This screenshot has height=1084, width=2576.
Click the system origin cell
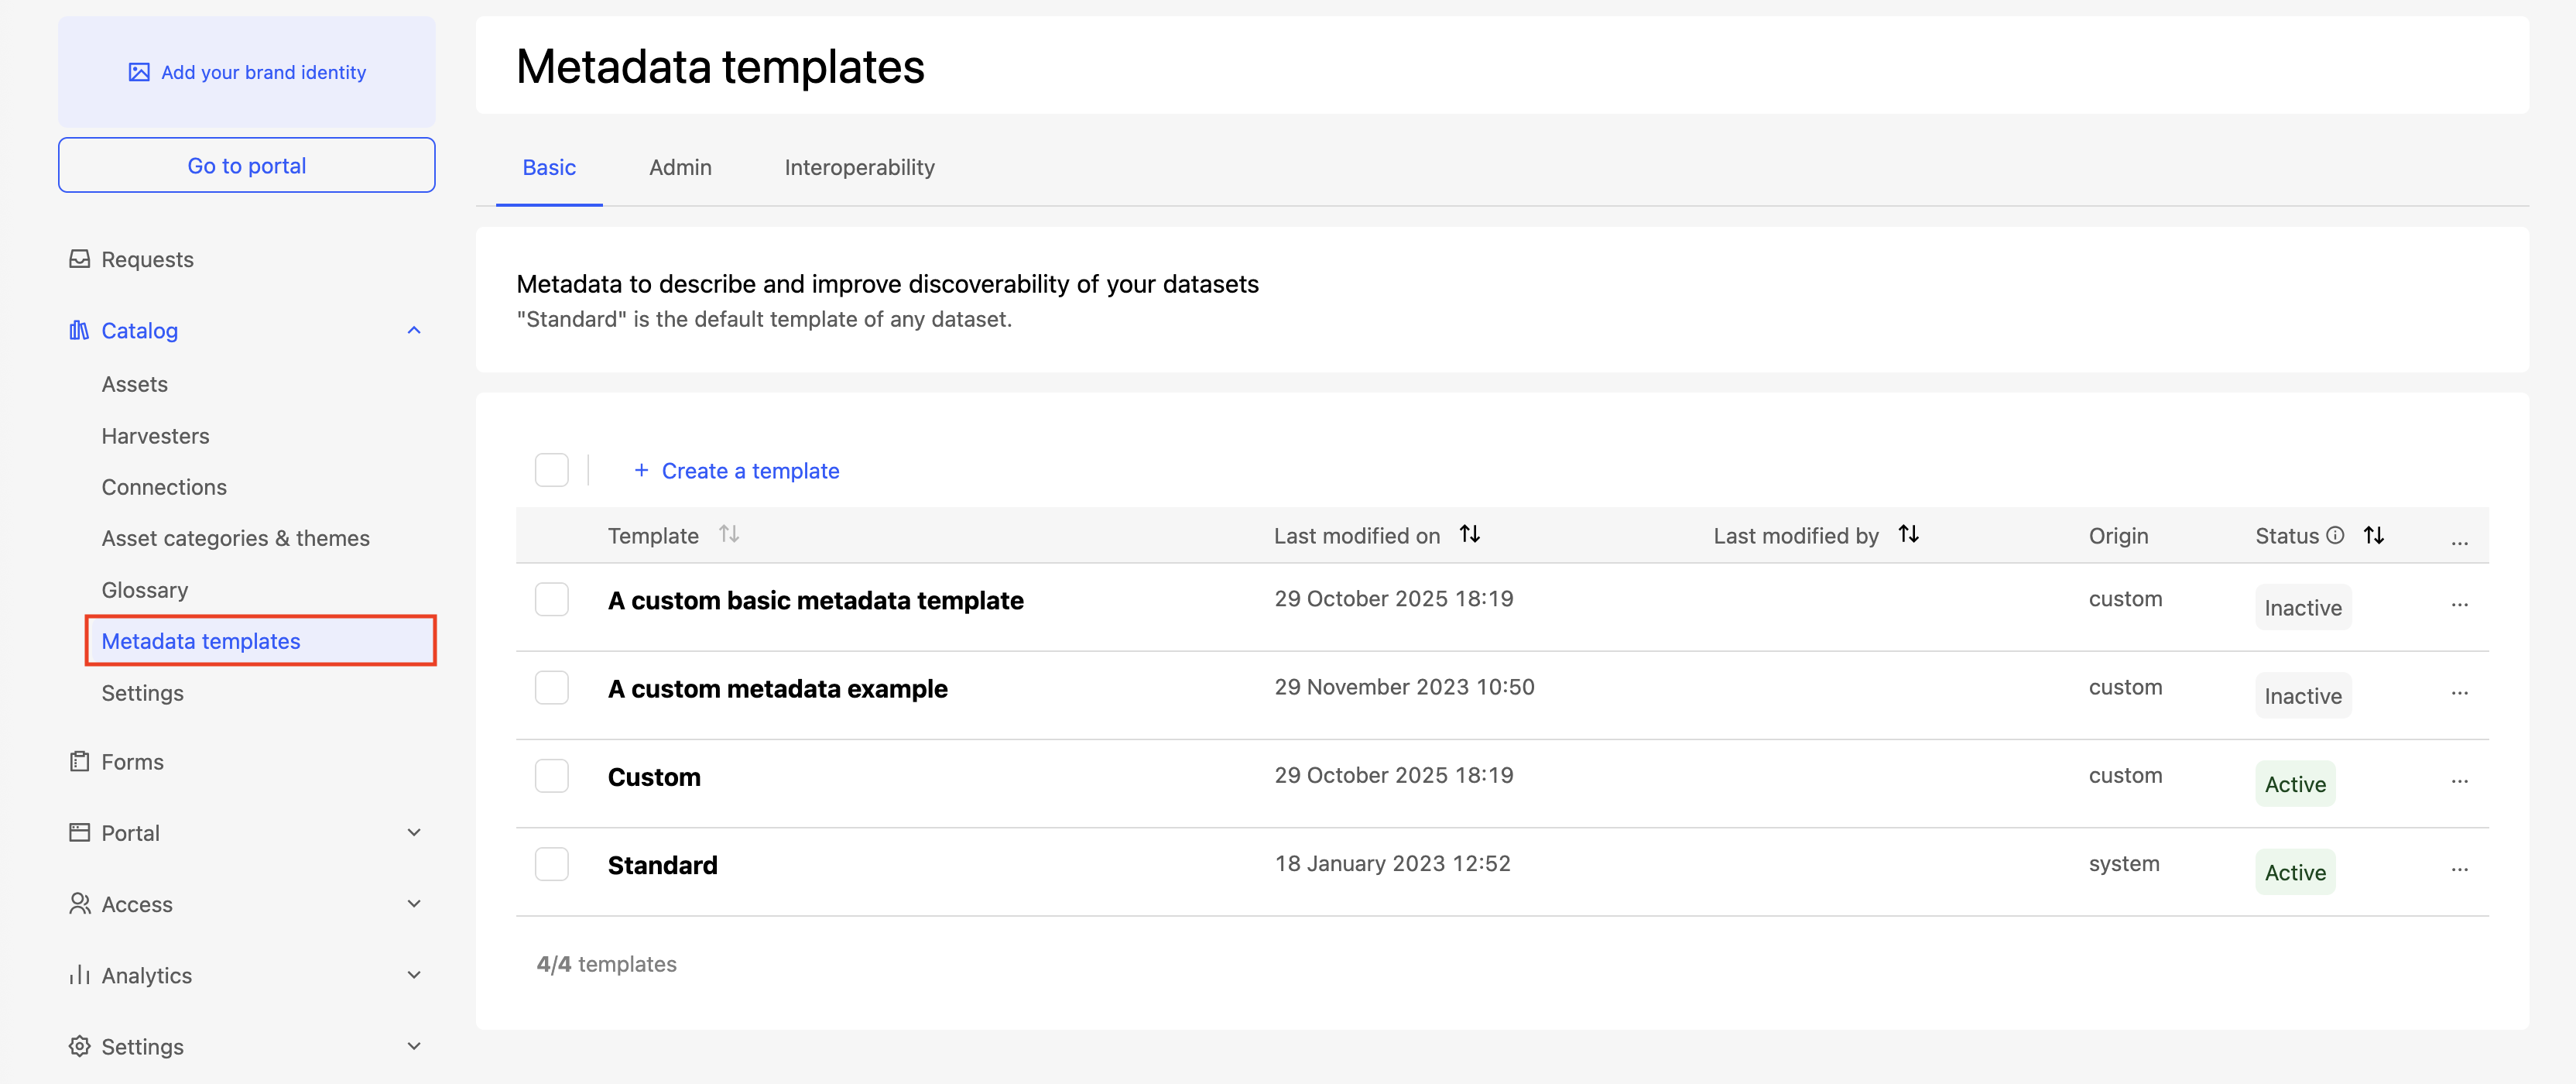pos(2123,863)
